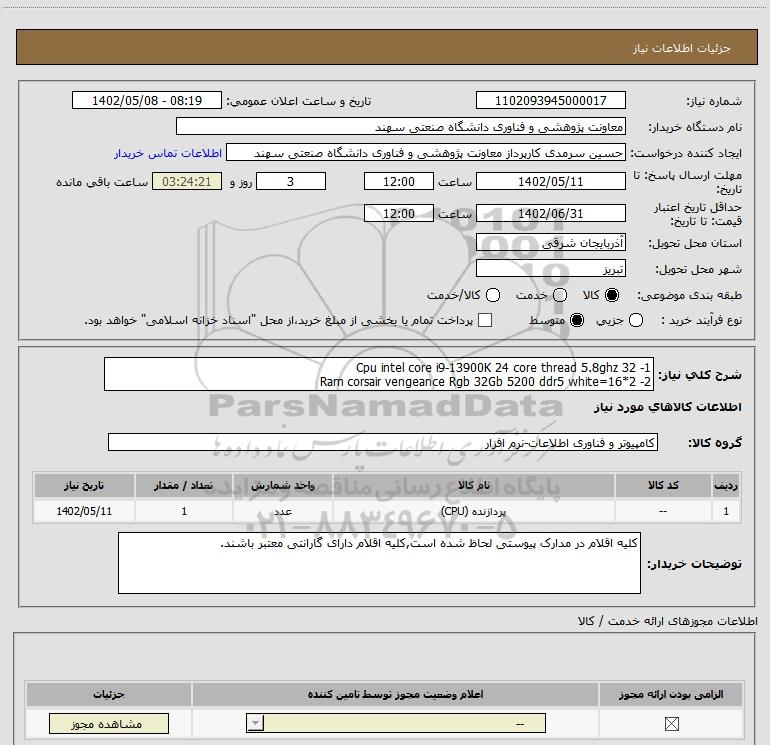Click the delivery city تبریز field

[x=550, y=269]
